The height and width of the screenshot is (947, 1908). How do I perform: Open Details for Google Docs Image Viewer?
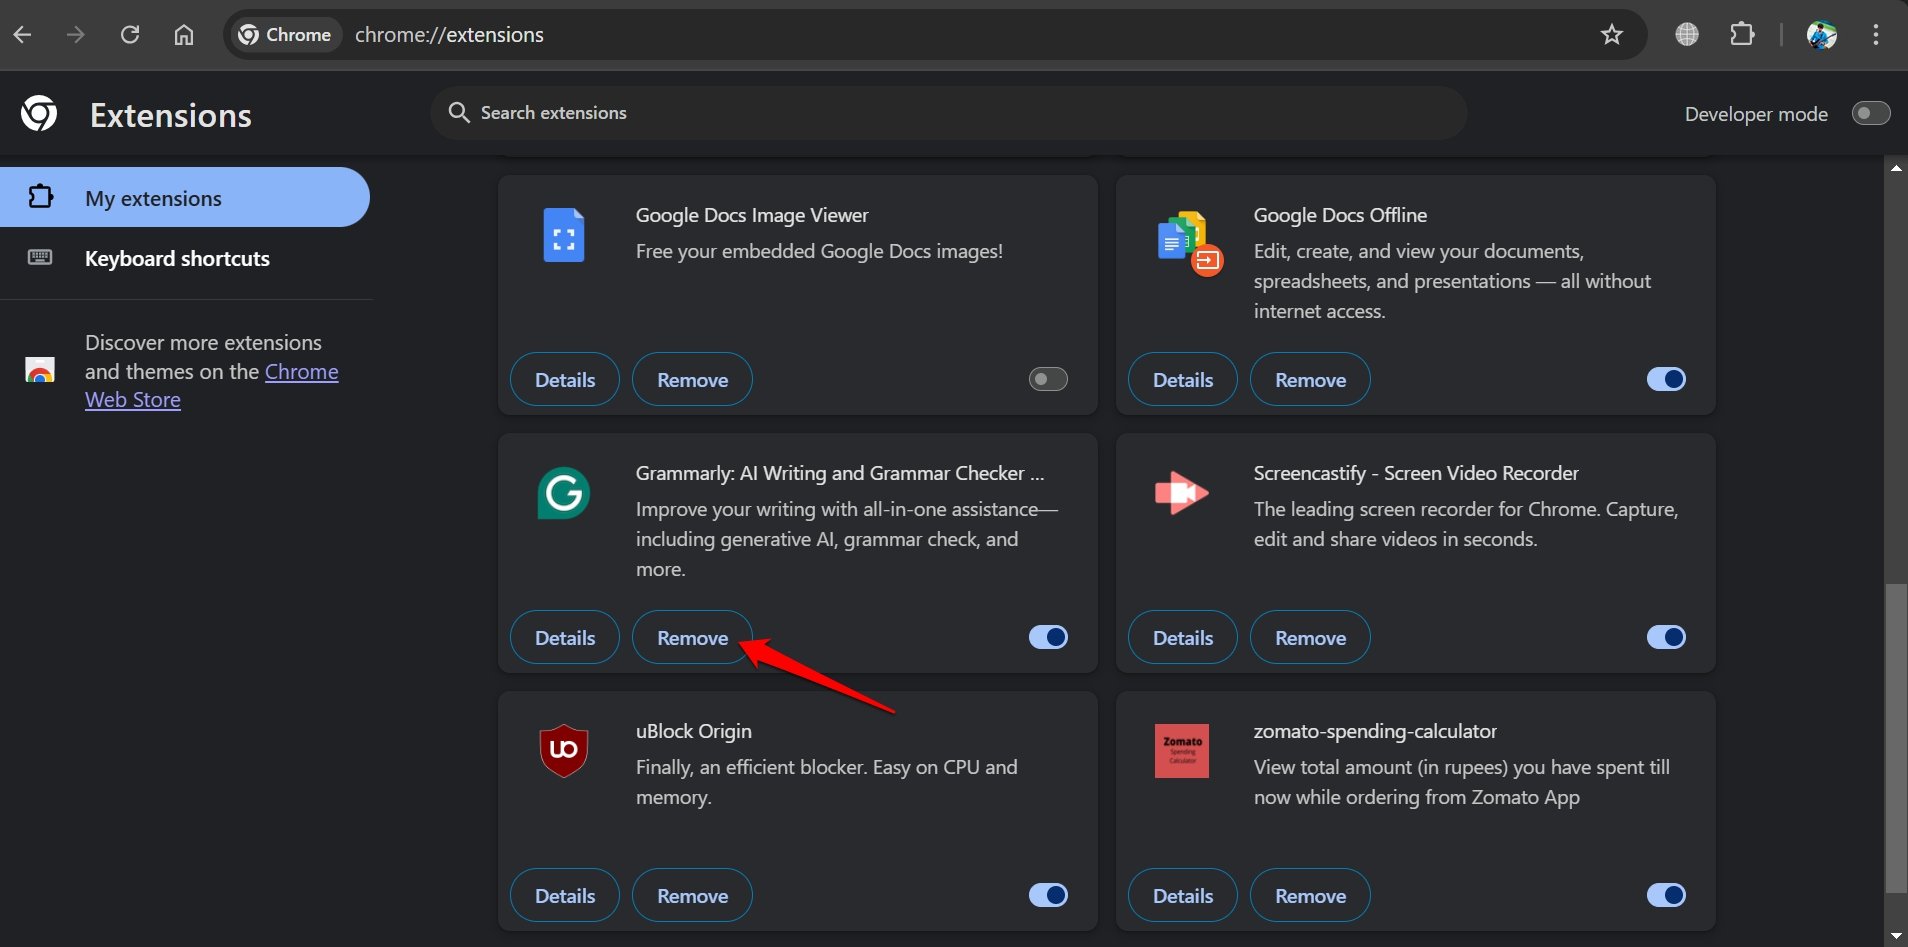click(x=565, y=379)
